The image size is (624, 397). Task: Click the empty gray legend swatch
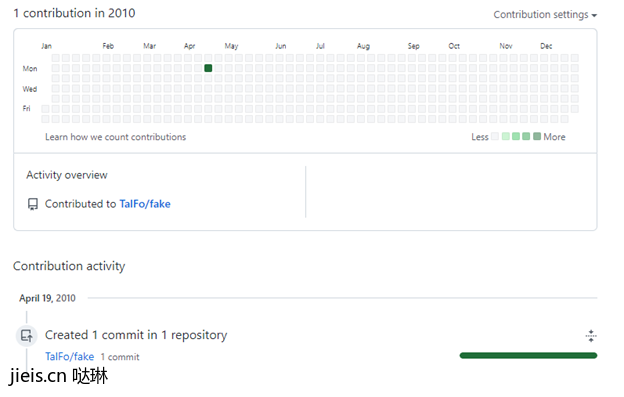(495, 136)
